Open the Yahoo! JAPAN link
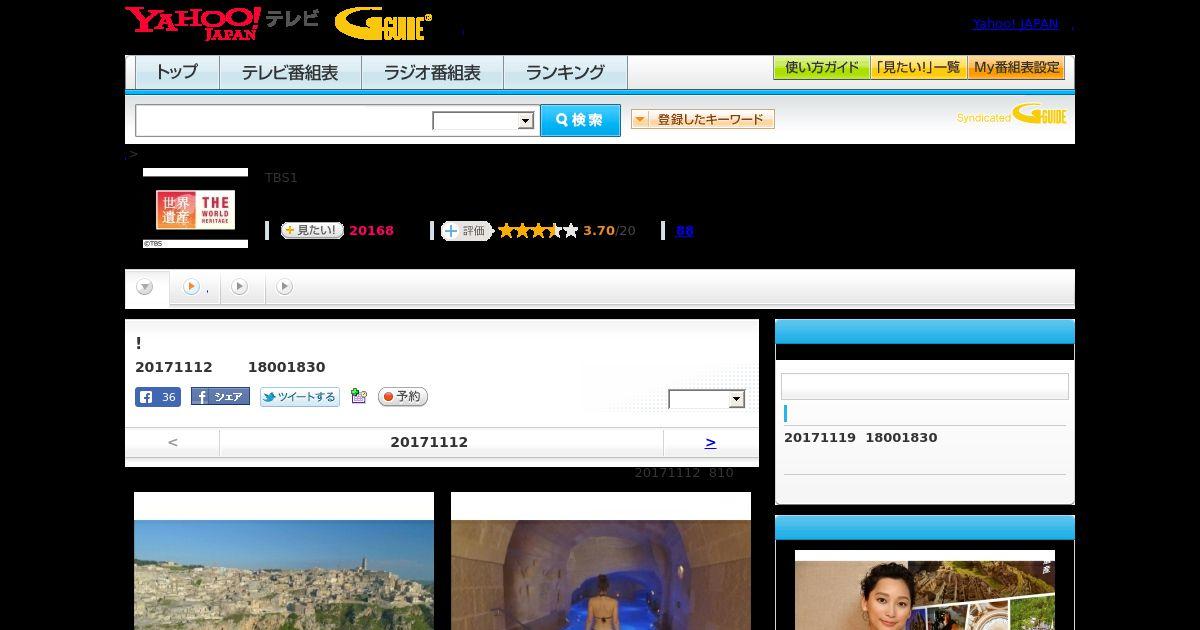This screenshot has width=1200, height=630. coord(1015,24)
